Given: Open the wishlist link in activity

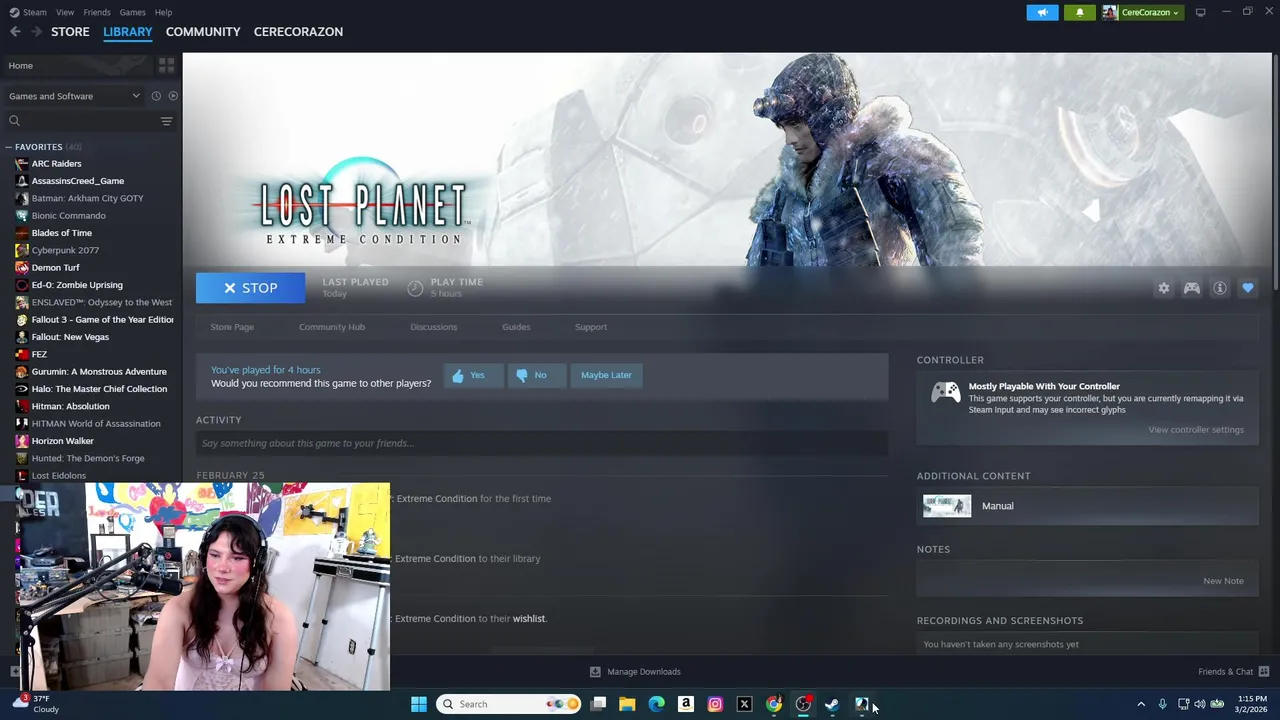Looking at the screenshot, I should pos(529,619).
